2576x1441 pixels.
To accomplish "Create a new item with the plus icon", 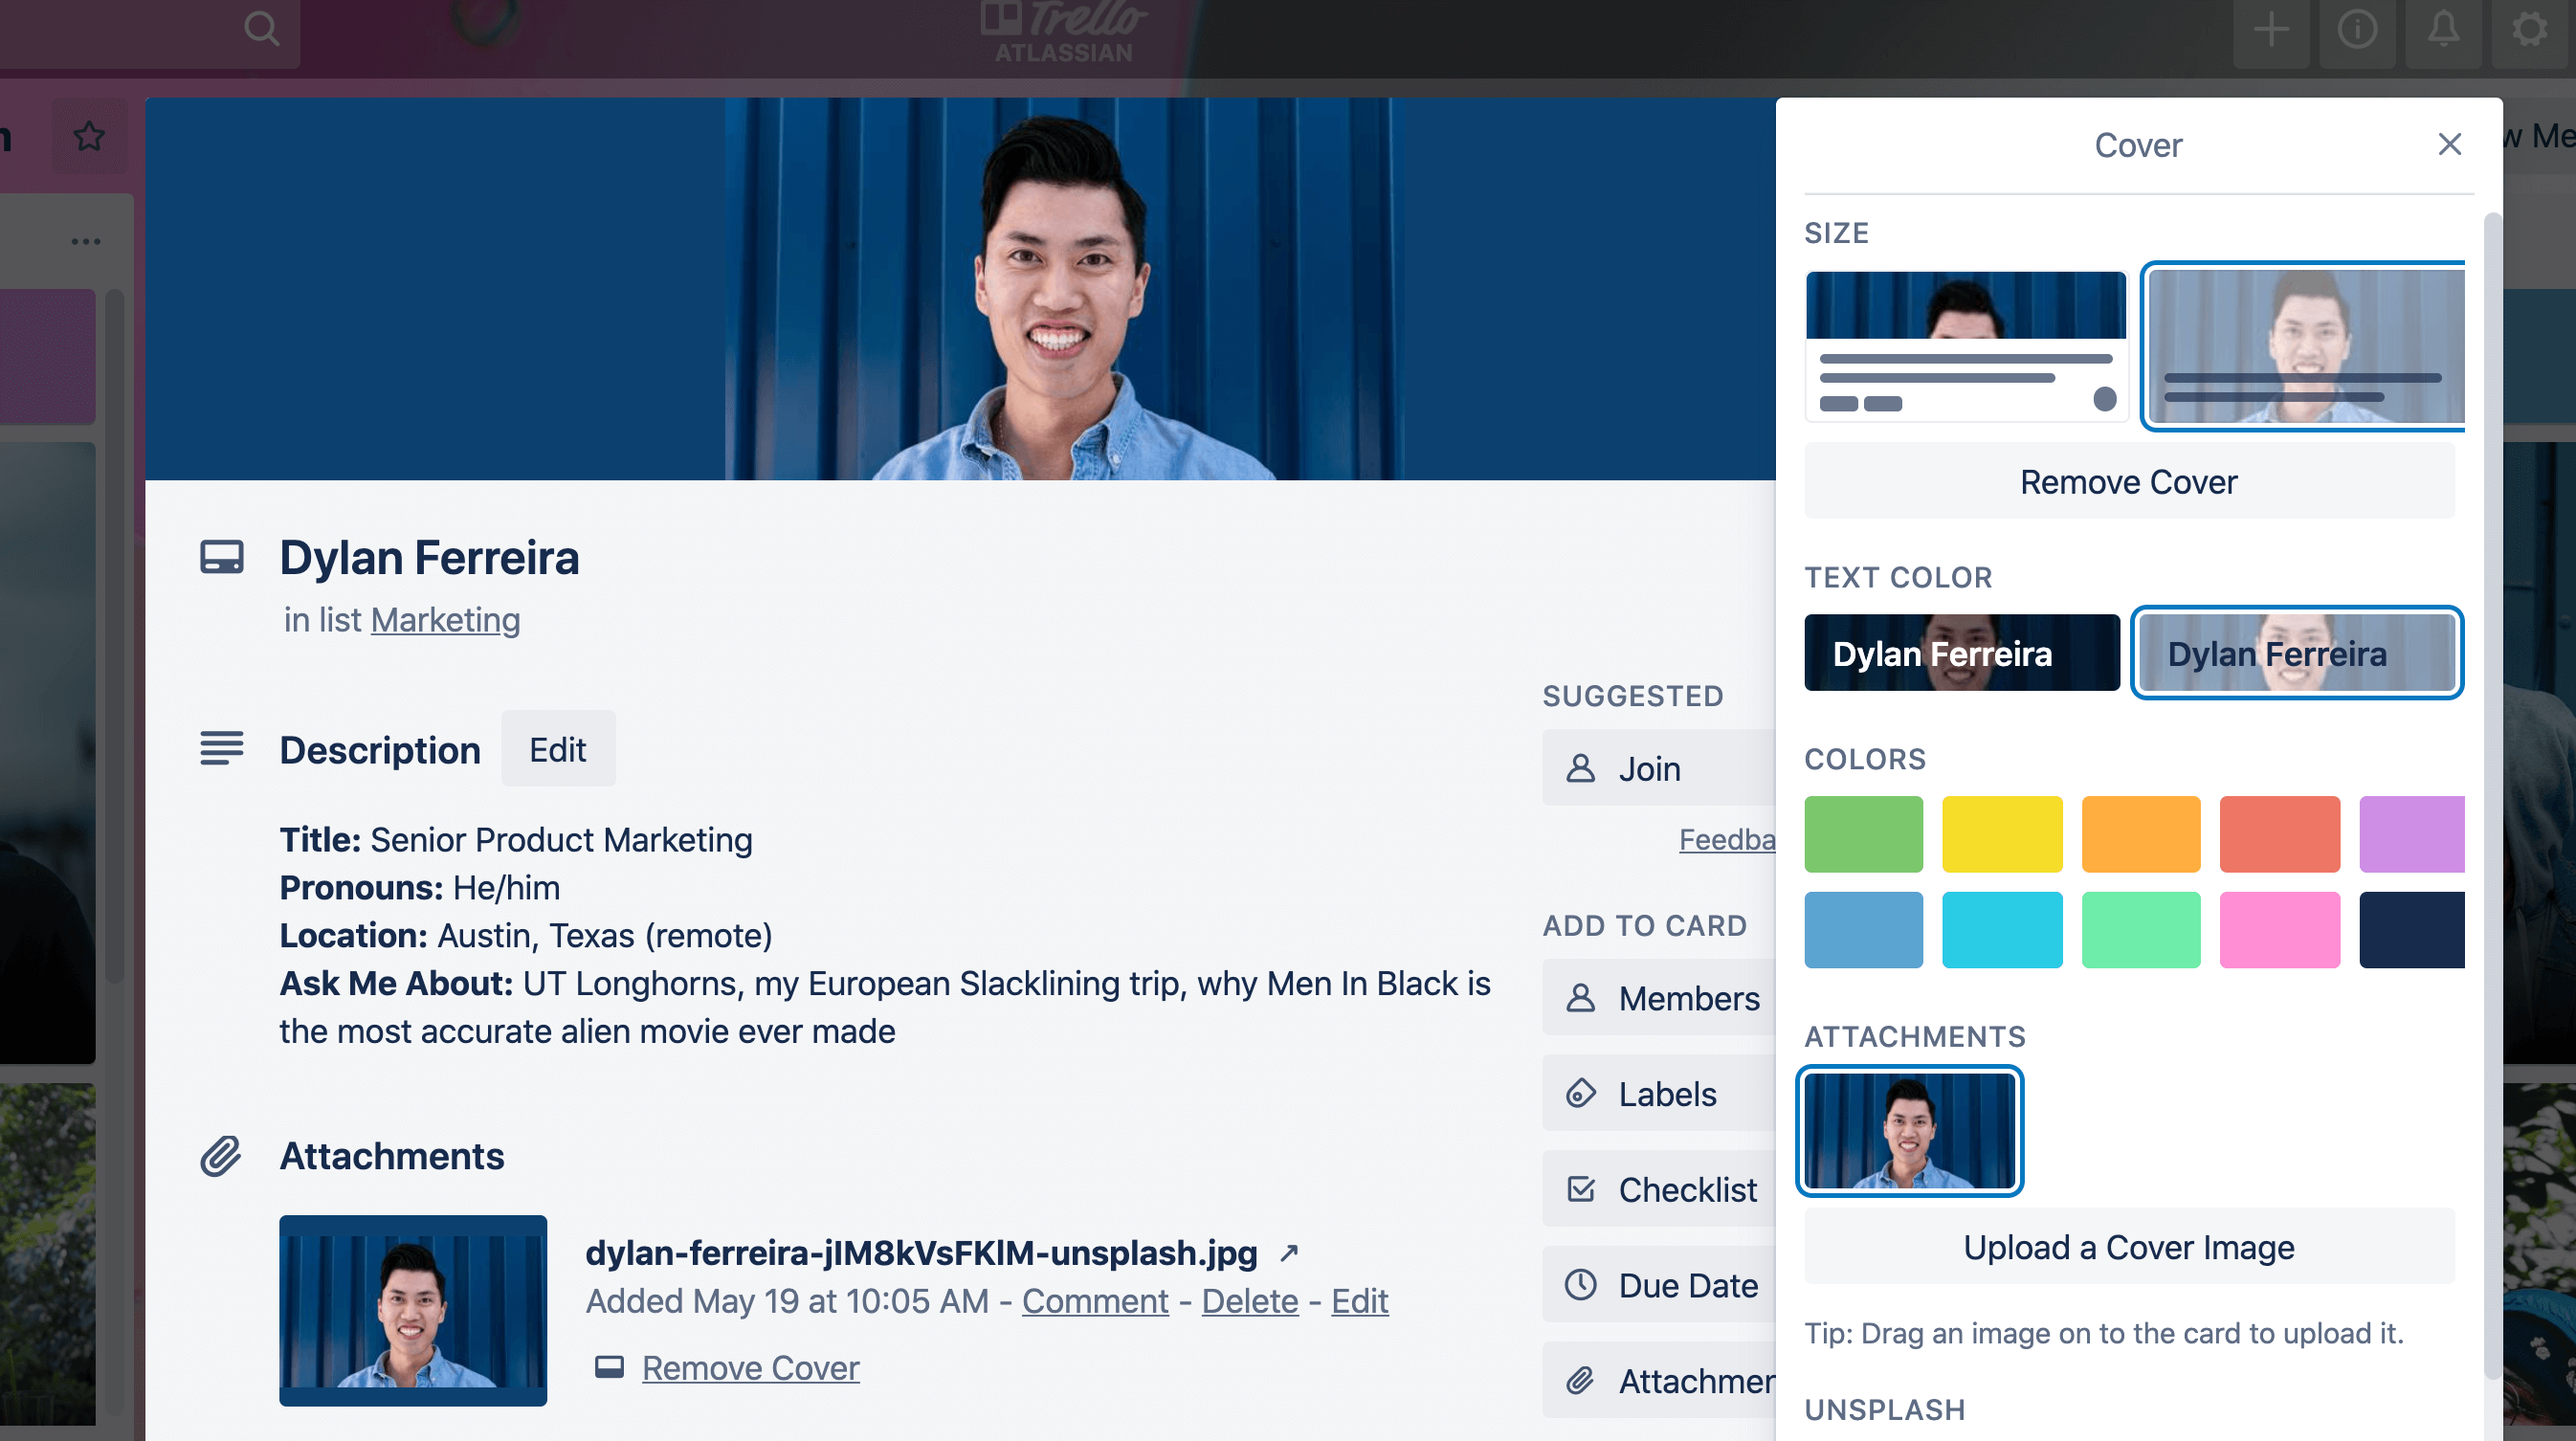I will [x=2271, y=29].
